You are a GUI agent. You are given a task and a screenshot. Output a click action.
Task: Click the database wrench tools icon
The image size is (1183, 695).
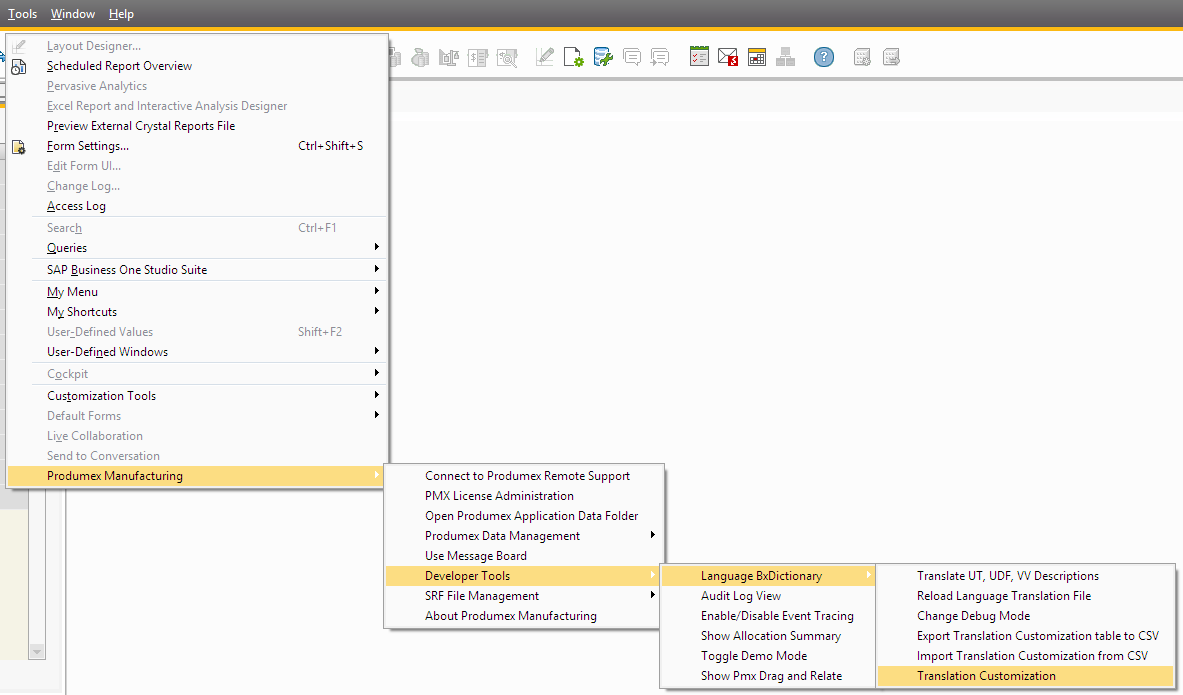(x=603, y=57)
